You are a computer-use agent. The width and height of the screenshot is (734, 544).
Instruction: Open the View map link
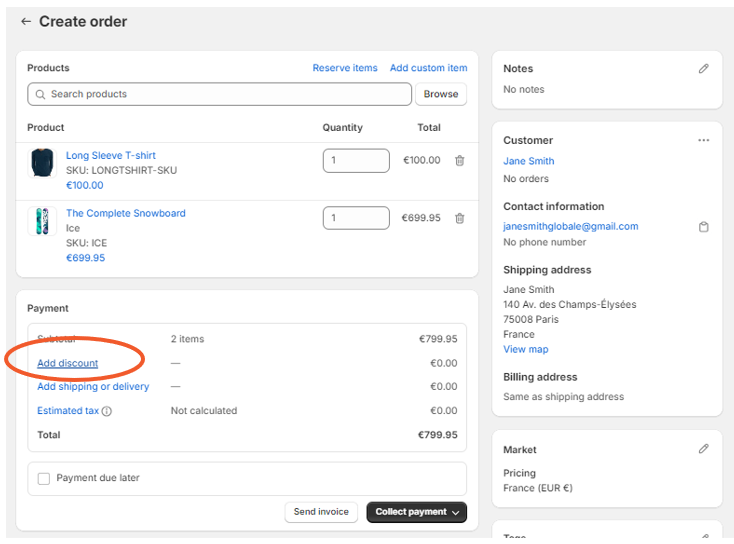pos(525,349)
